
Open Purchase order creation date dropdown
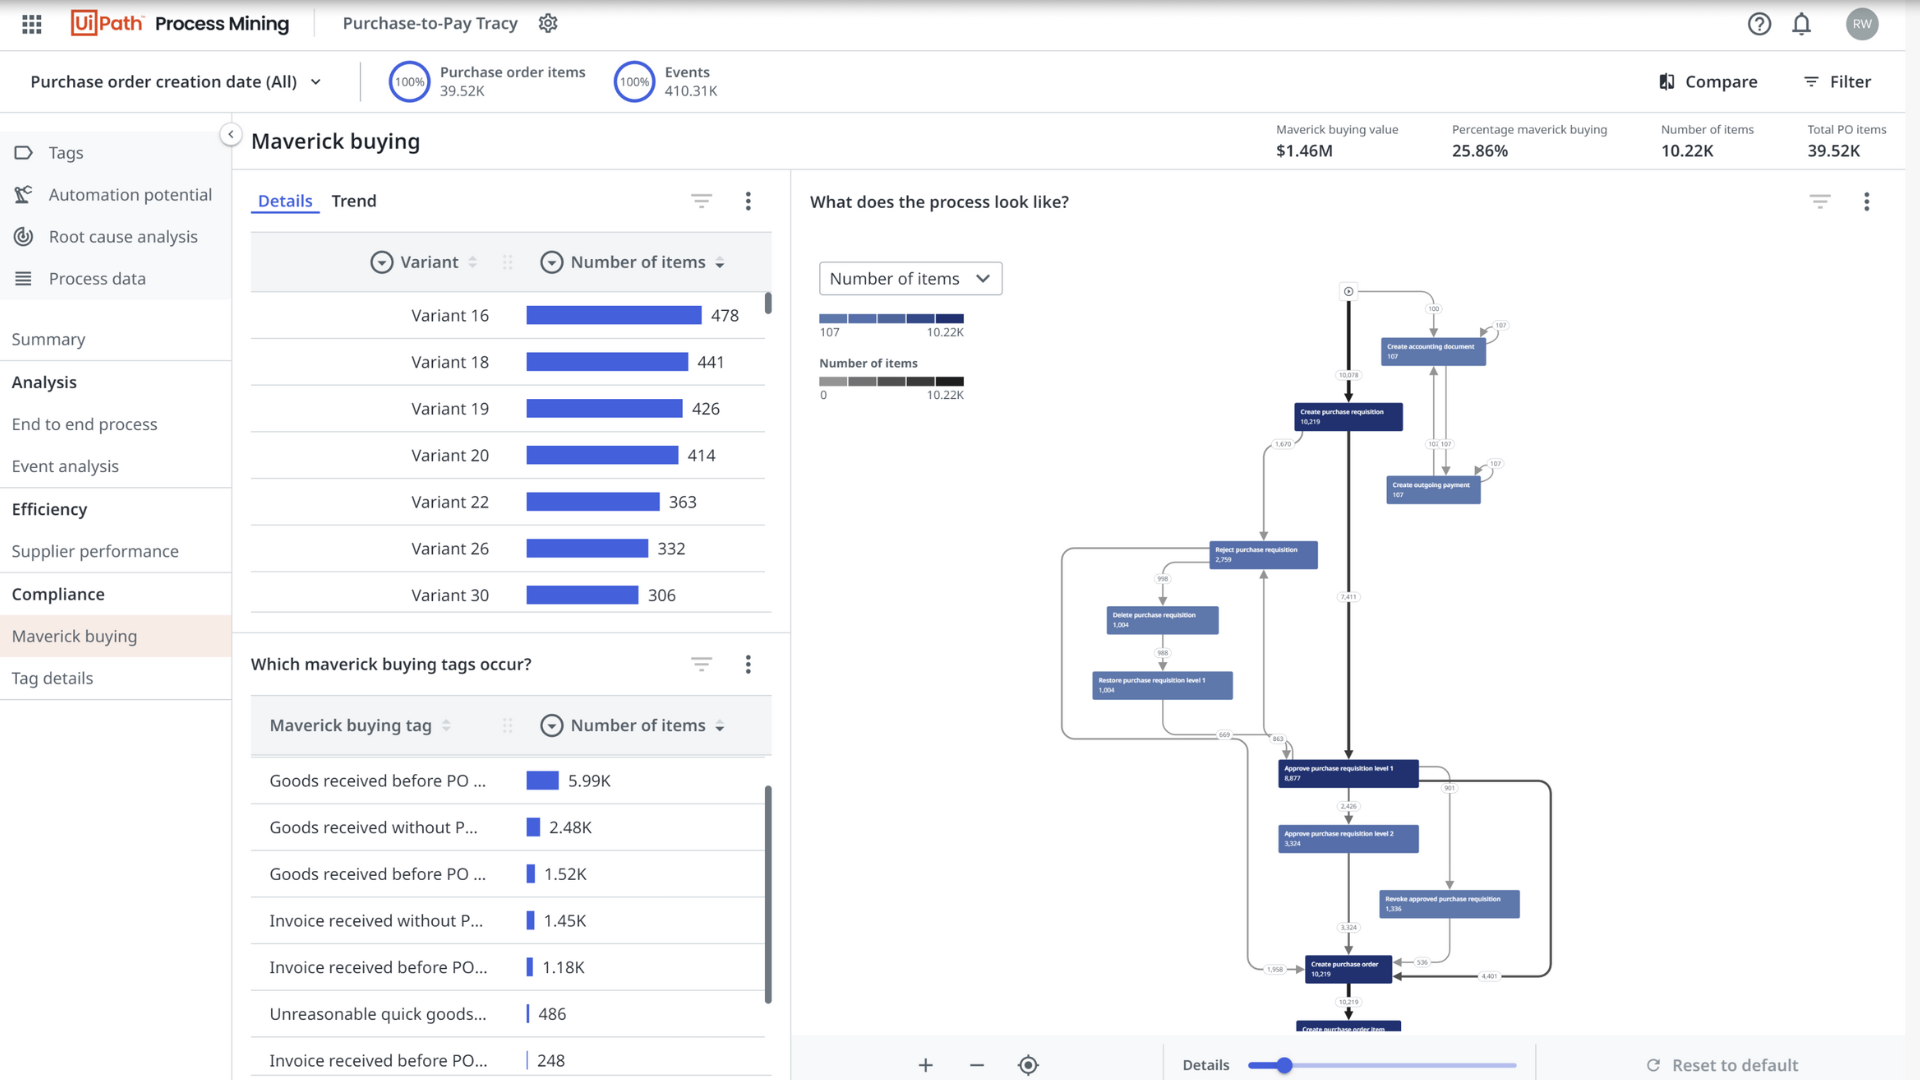(176, 82)
